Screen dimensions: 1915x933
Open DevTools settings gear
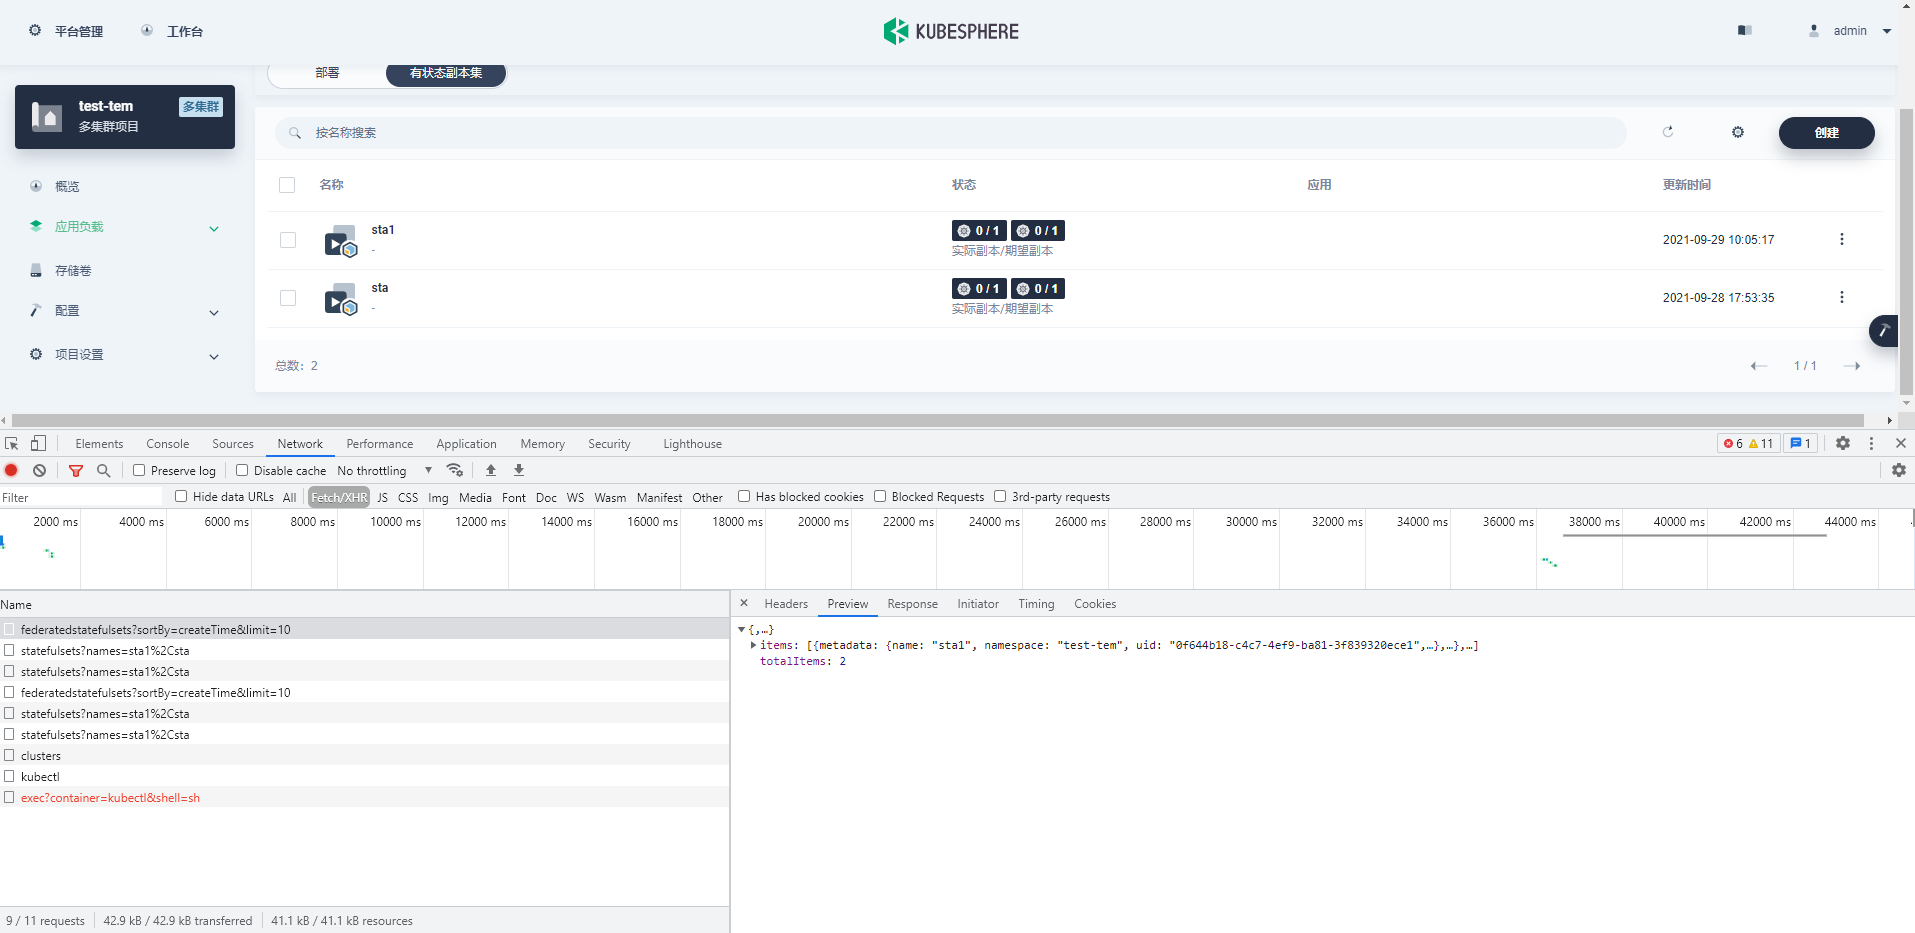click(x=1843, y=443)
